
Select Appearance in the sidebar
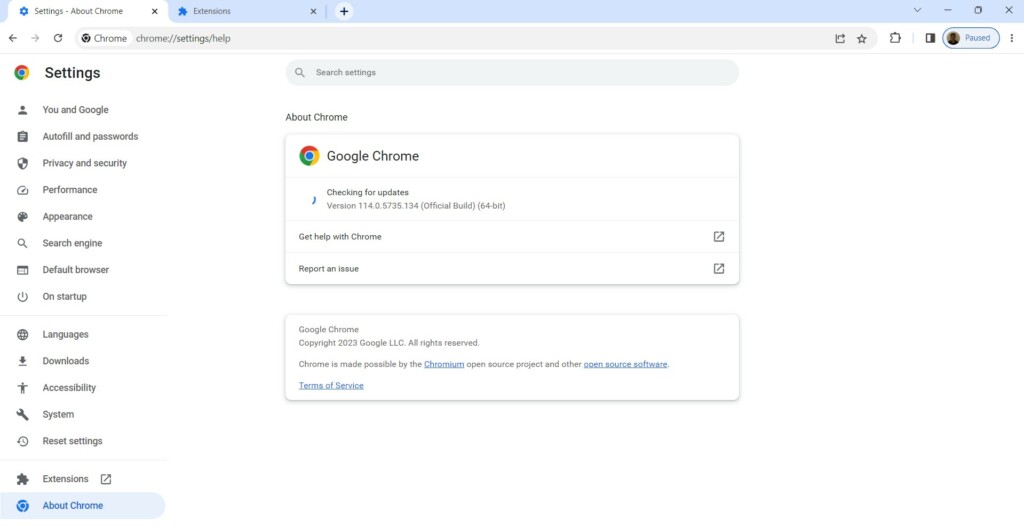click(x=67, y=216)
